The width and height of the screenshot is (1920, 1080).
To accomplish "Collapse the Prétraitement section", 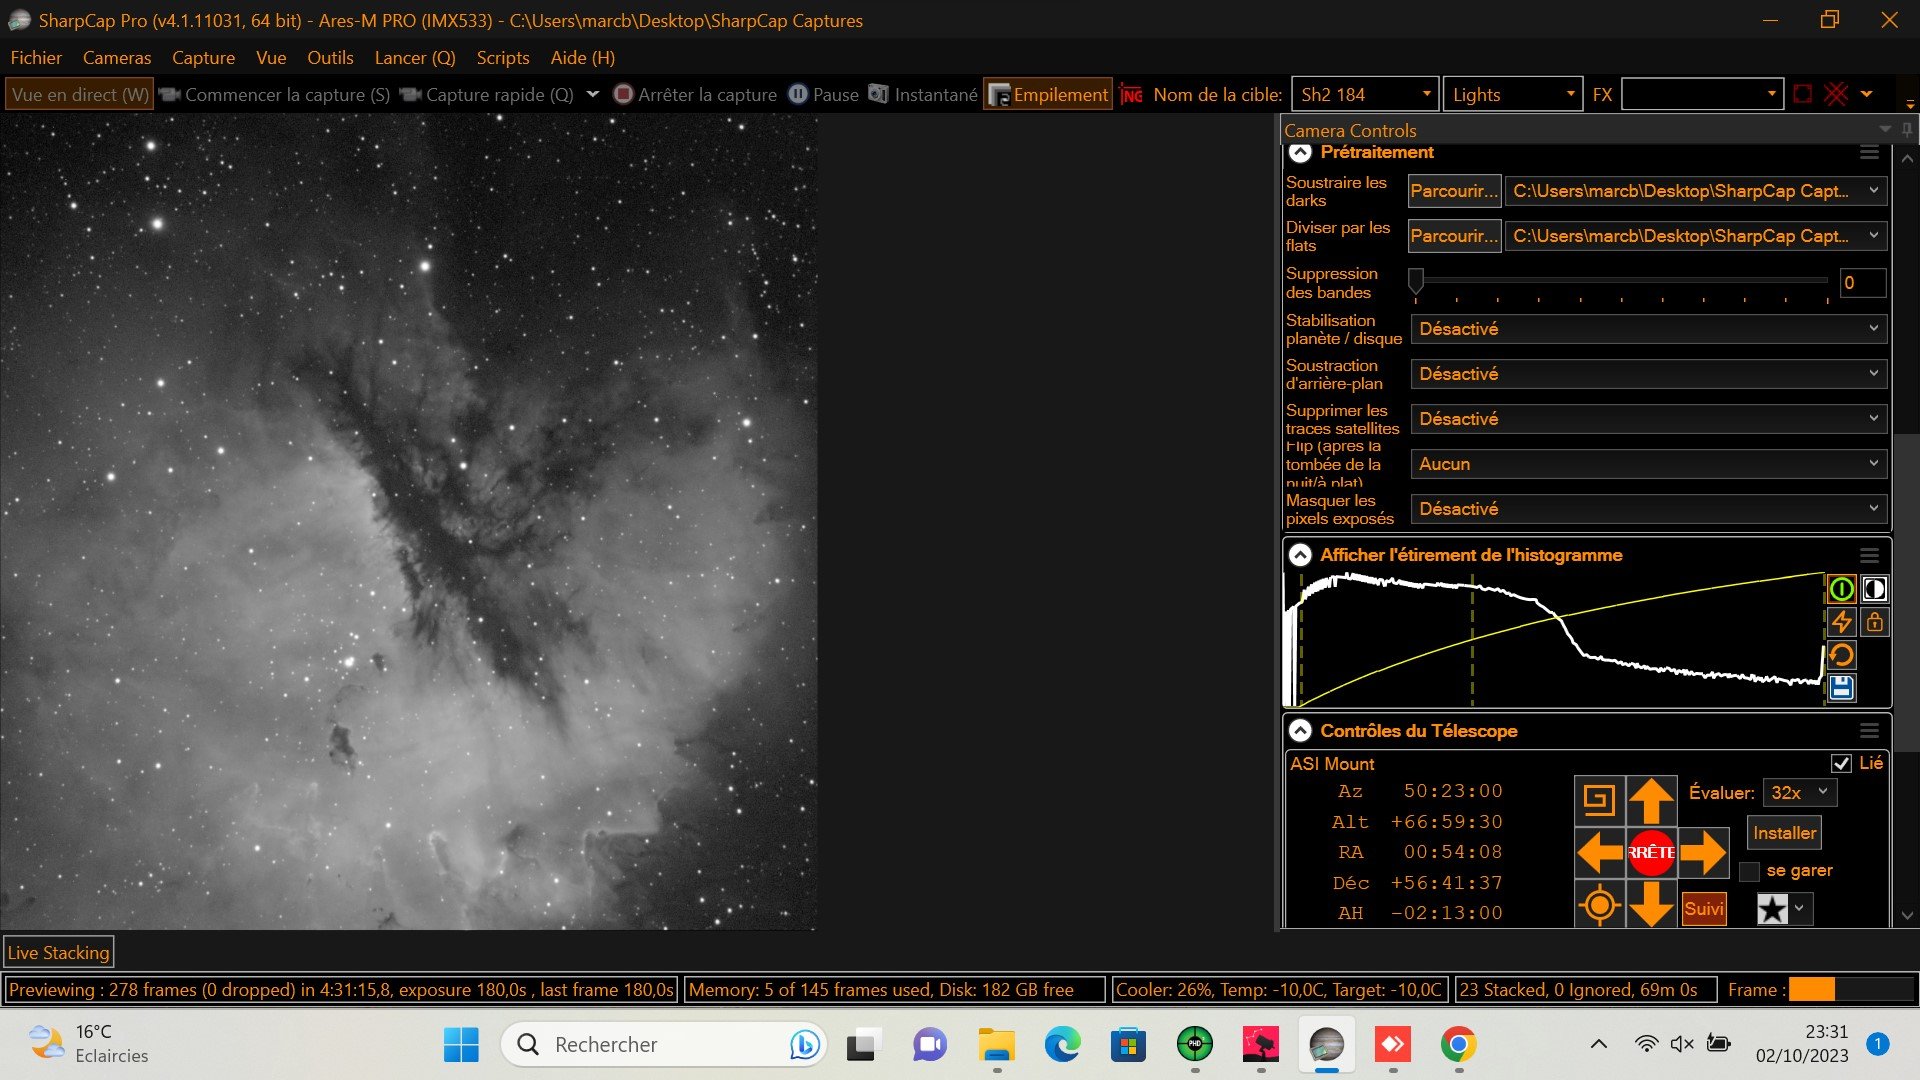I will (x=1300, y=153).
